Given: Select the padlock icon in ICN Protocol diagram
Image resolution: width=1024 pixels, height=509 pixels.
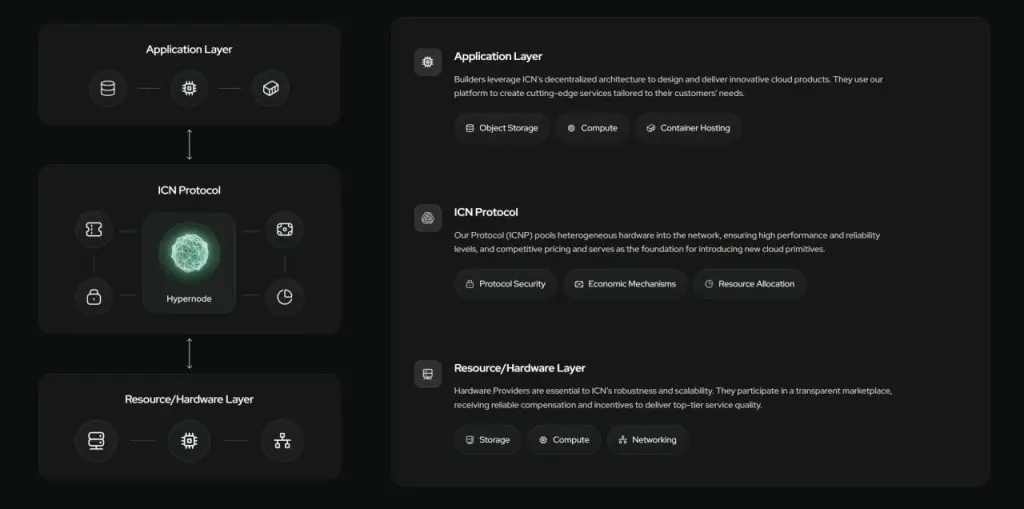Looking at the screenshot, I should point(94,297).
